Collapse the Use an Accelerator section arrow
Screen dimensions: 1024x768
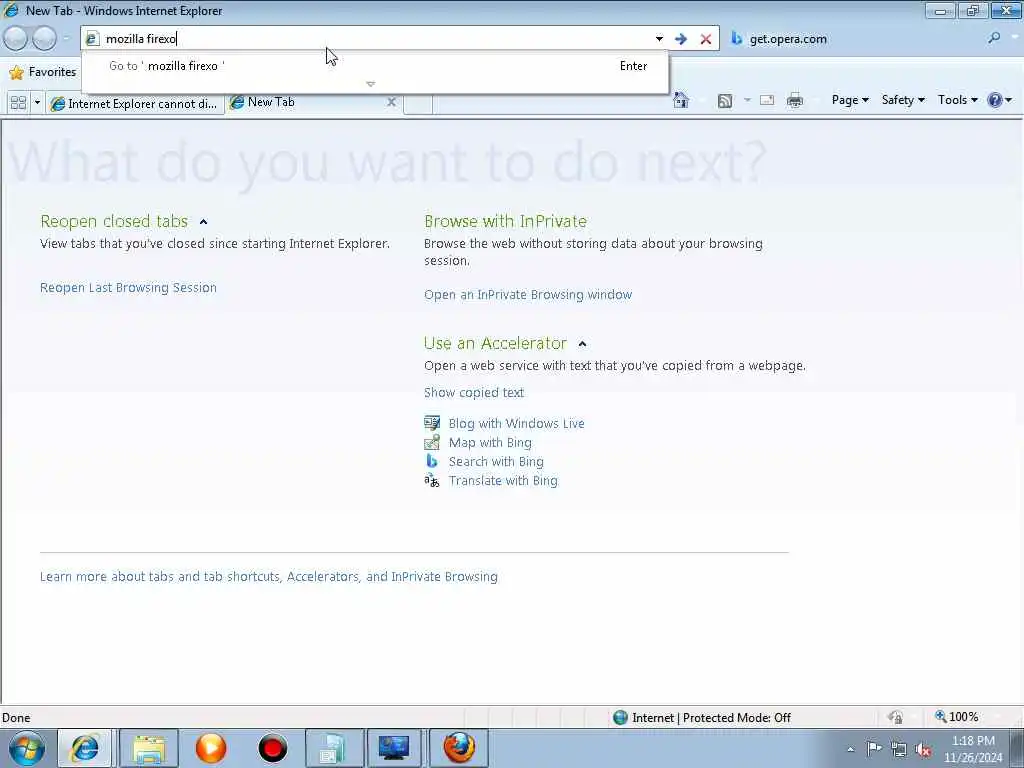pyautogui.click(x=583, y=344)
